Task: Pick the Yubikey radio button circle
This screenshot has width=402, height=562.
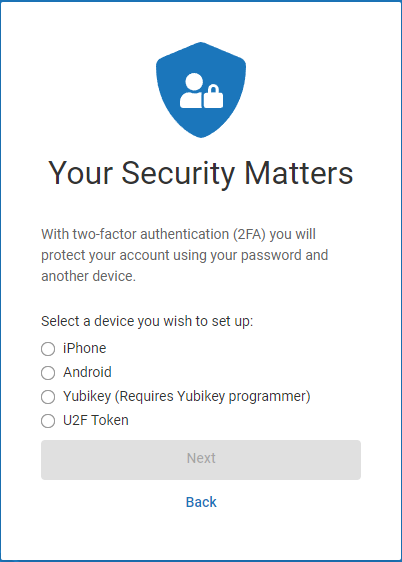Action: tap(48, 397)
